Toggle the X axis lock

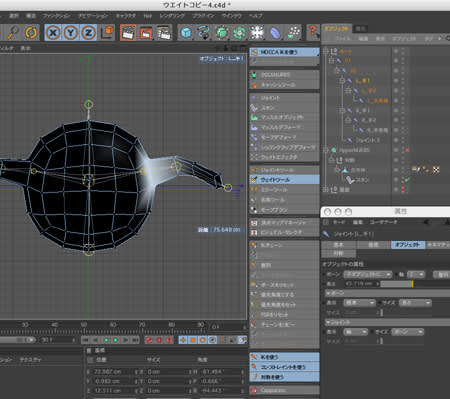click(x=53, y=33)
